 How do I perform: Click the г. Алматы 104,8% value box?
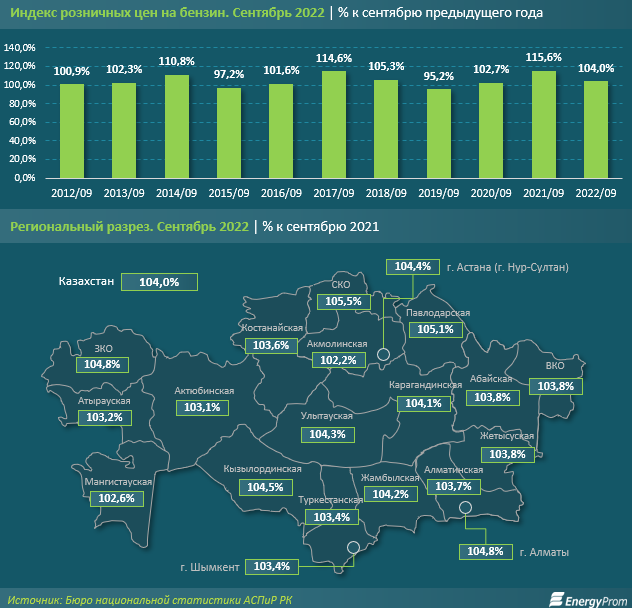coord(485,551)
